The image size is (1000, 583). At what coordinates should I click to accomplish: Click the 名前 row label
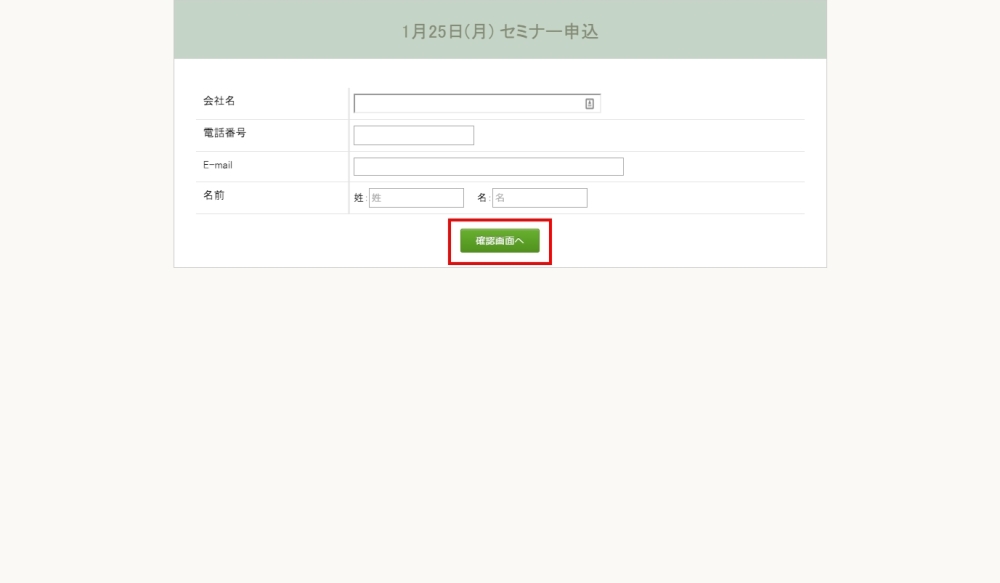coord(214,196)
